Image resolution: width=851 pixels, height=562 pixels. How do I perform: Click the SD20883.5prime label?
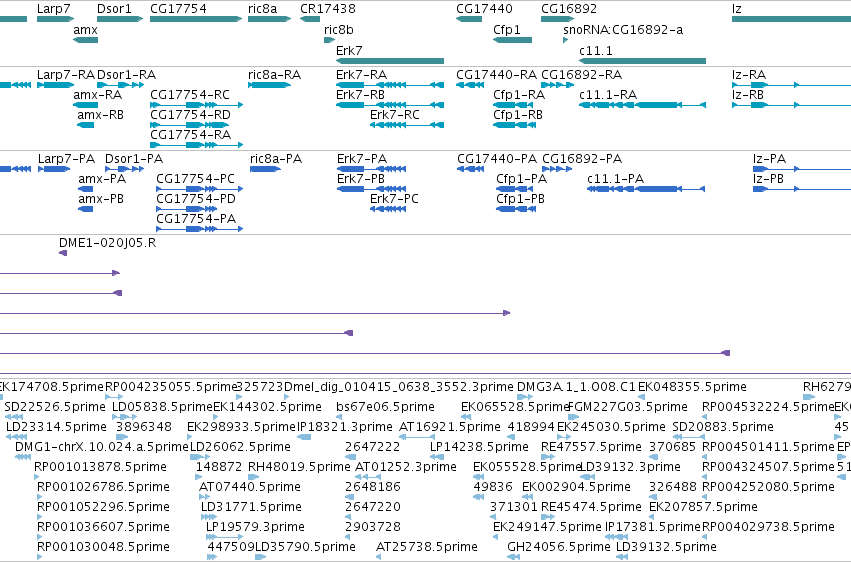(723, 427)
